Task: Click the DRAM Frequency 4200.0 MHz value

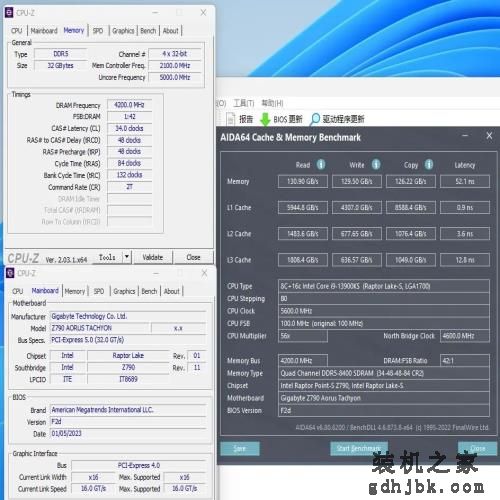Action: point(129,105)
